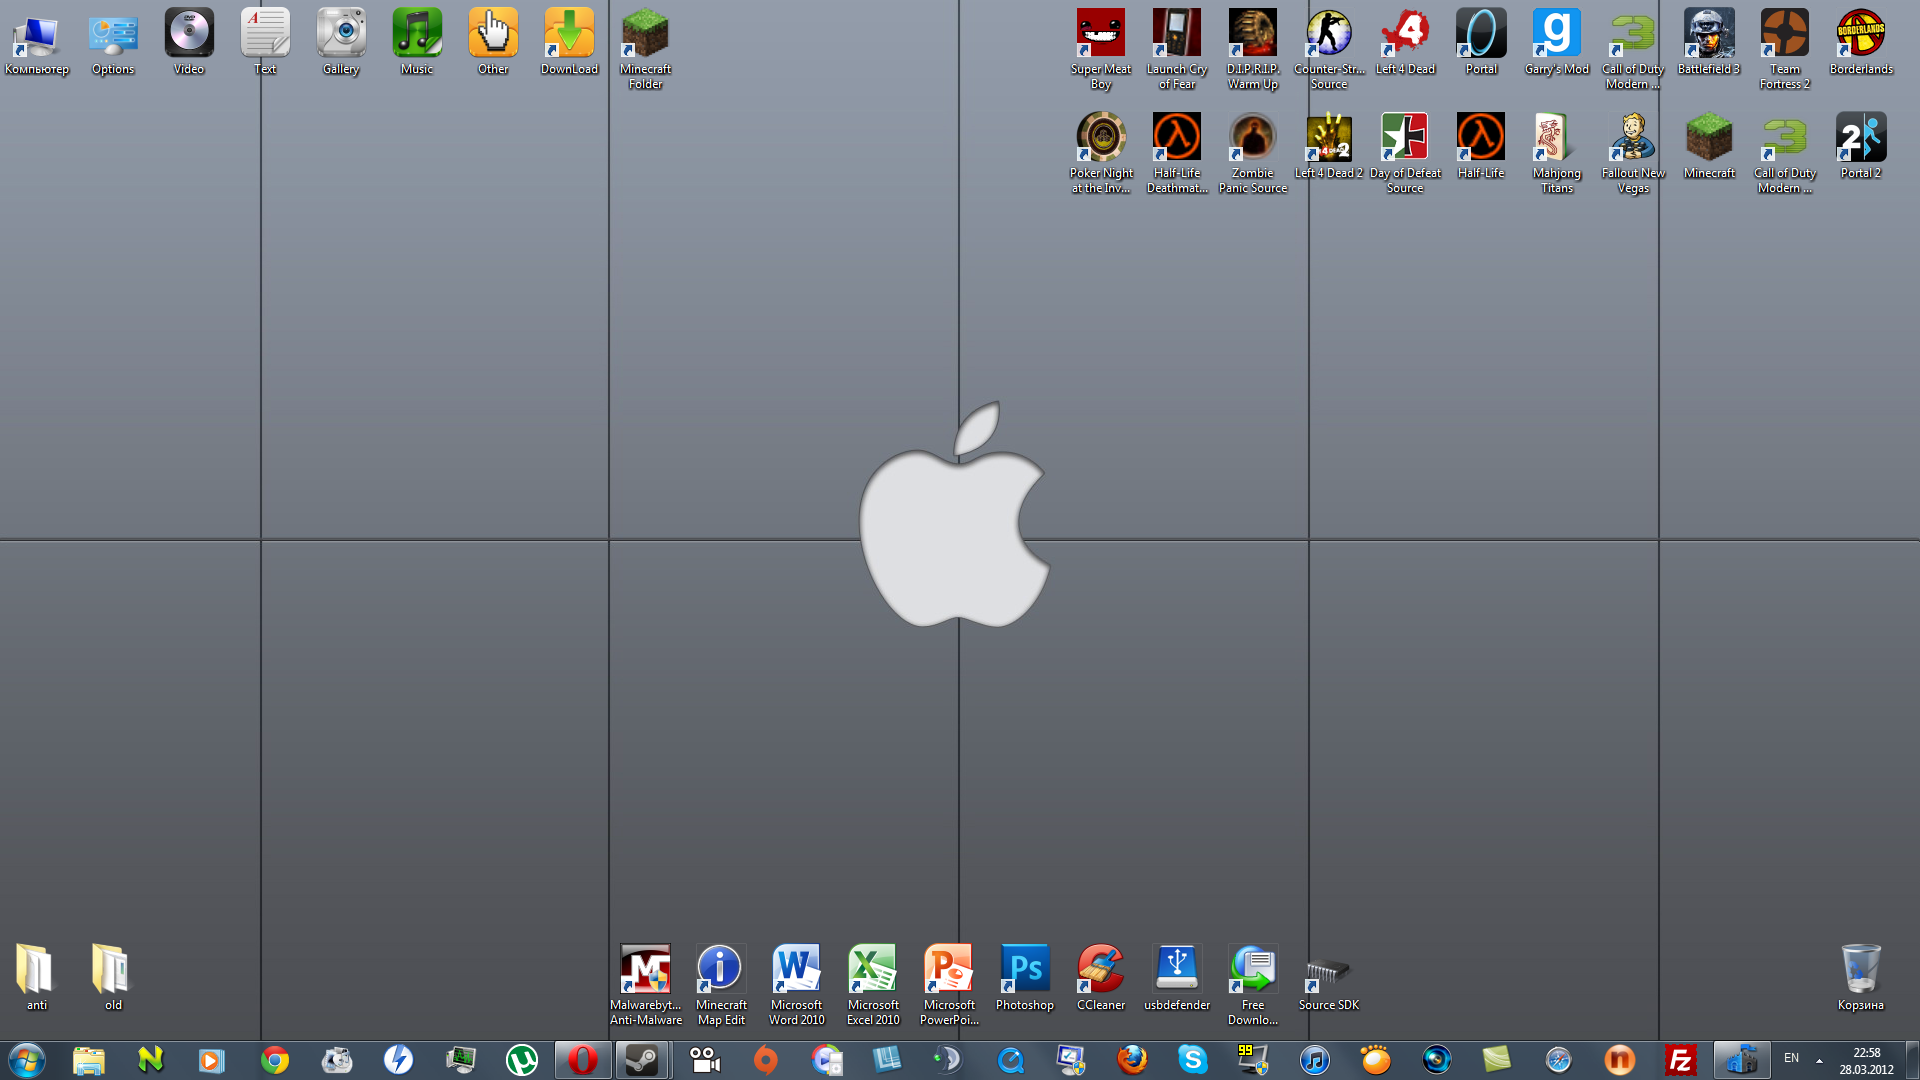The width and height of the screenshot is (1920, 1080).
Task: Launch Google Chrome from taskbar
Action: click(275, 1060)
